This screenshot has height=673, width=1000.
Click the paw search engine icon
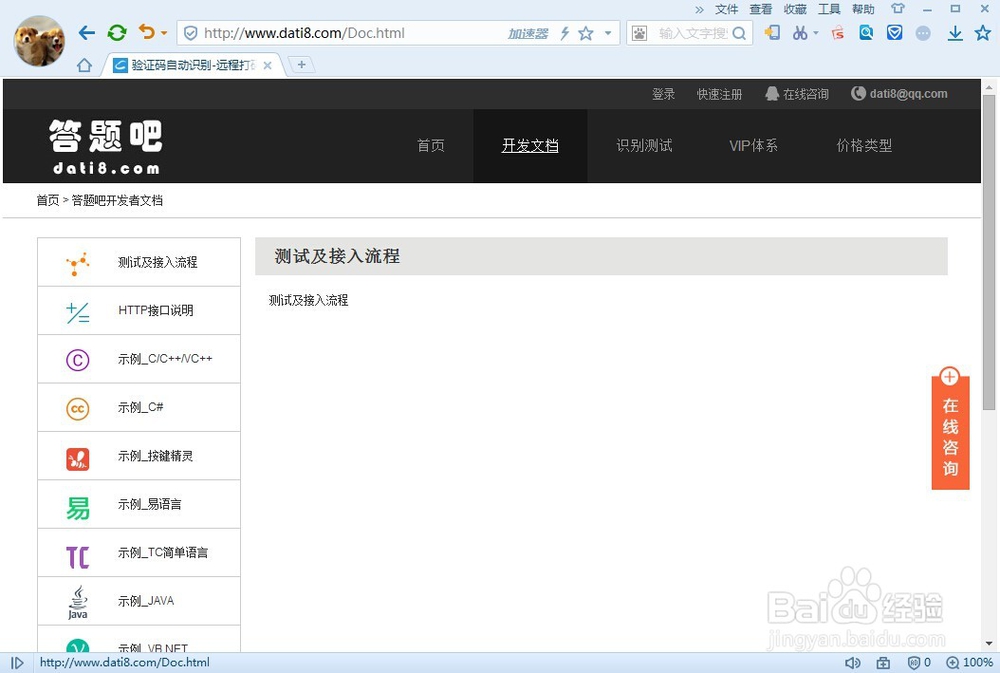pyautogui.click(x=640, y=33)
